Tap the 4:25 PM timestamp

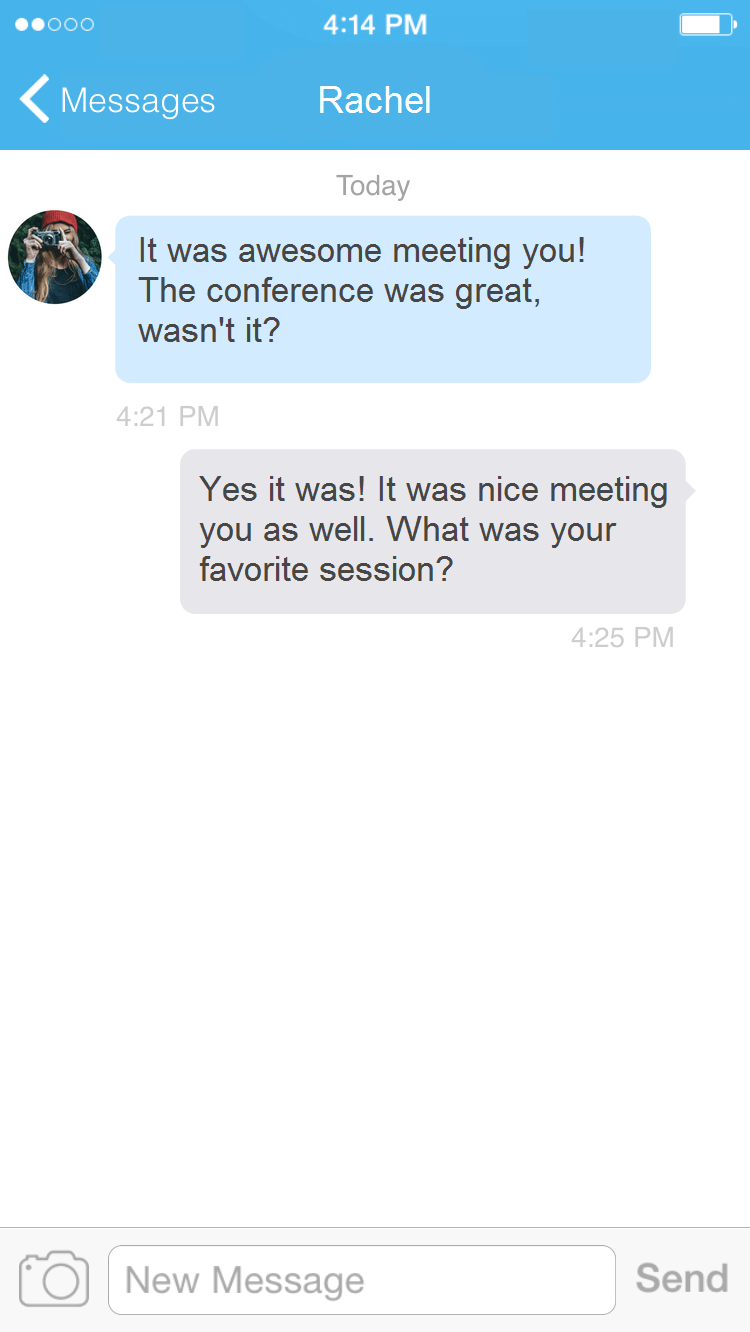[623, 637]
